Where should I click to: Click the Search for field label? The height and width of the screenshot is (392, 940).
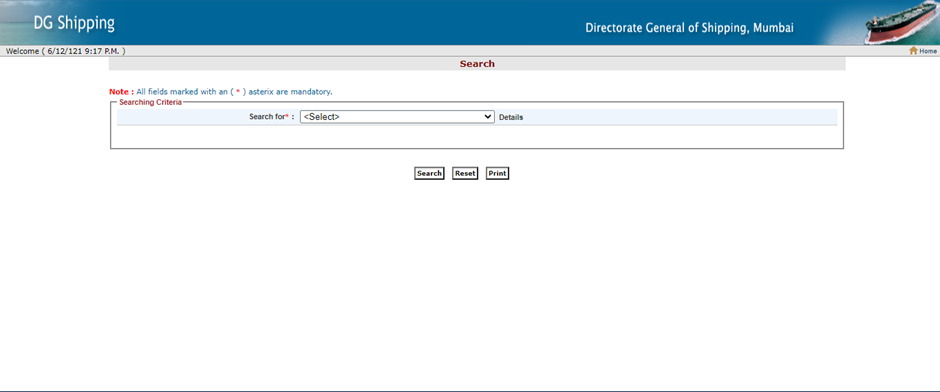267,117
